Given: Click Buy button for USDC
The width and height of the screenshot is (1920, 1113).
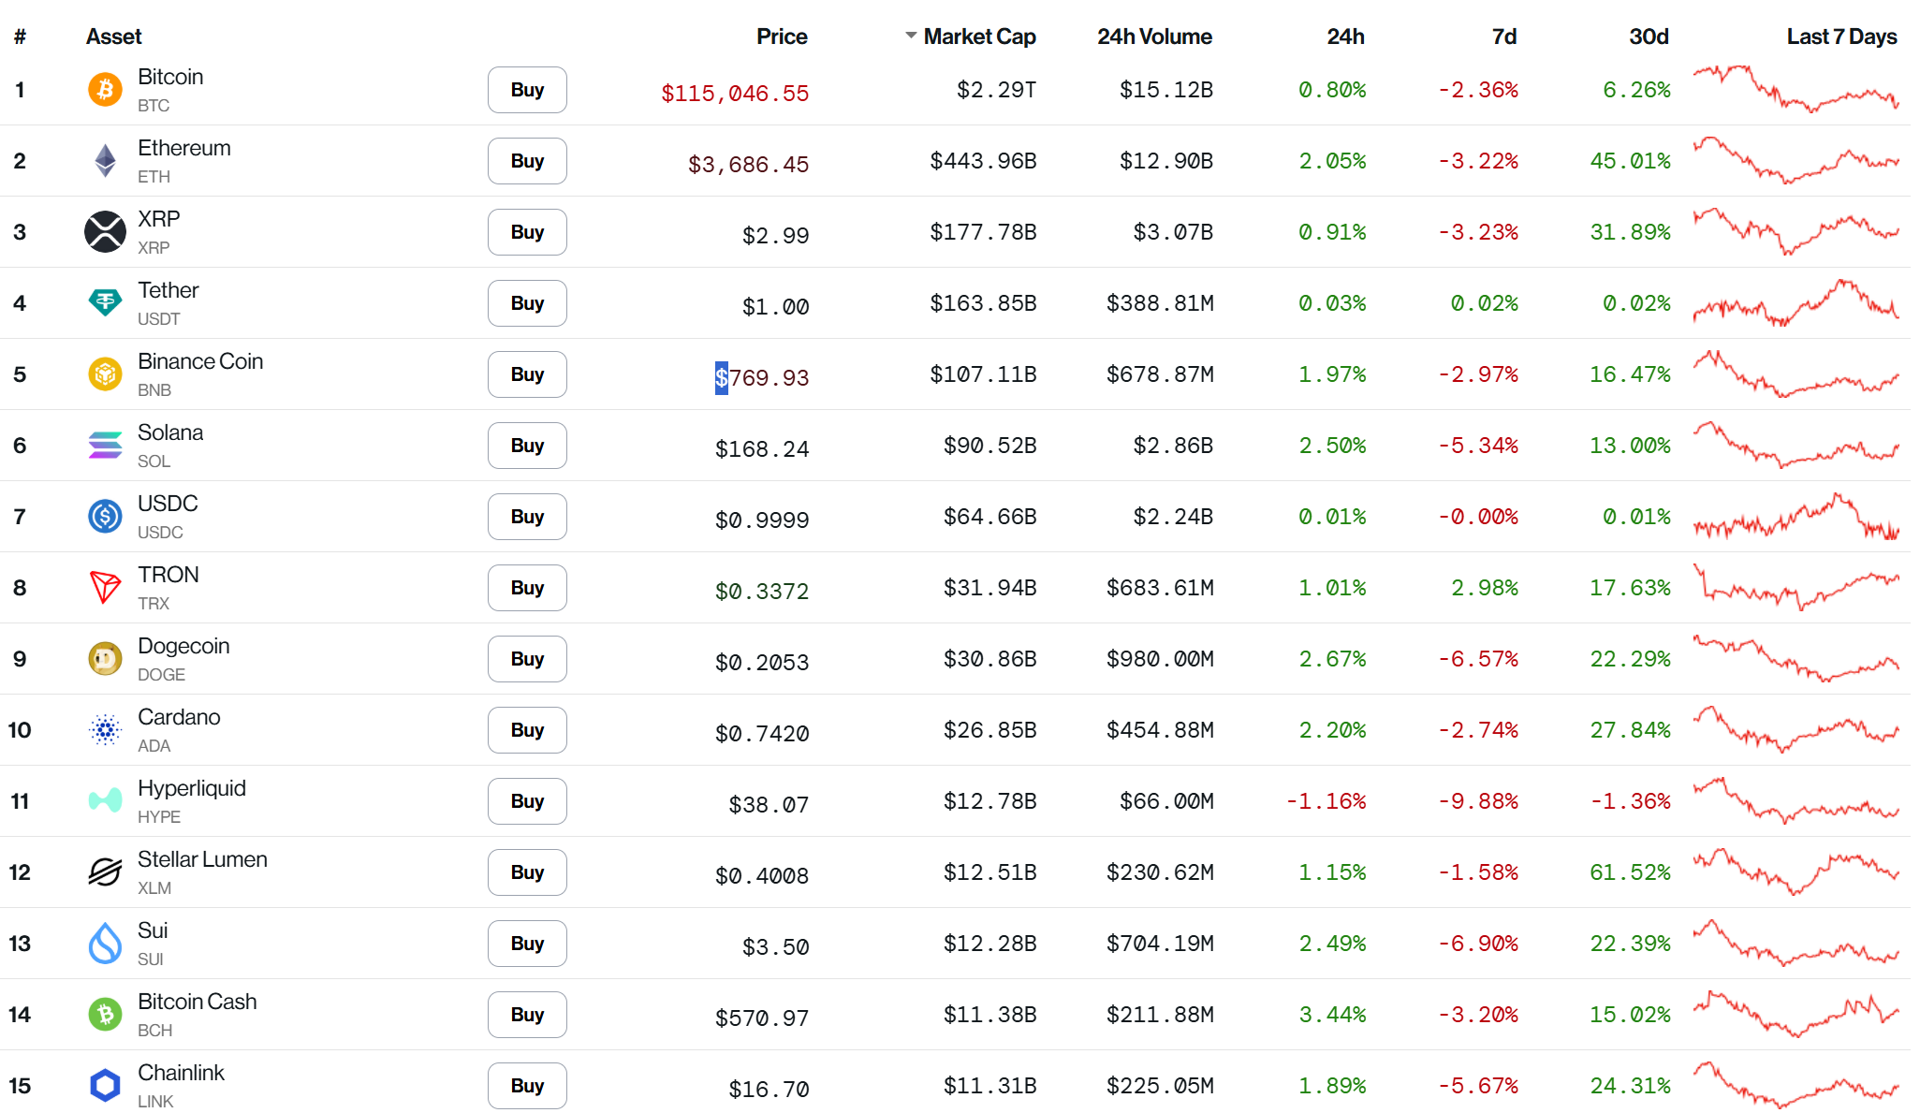Looking at the screenshot, I should point(527,516).
